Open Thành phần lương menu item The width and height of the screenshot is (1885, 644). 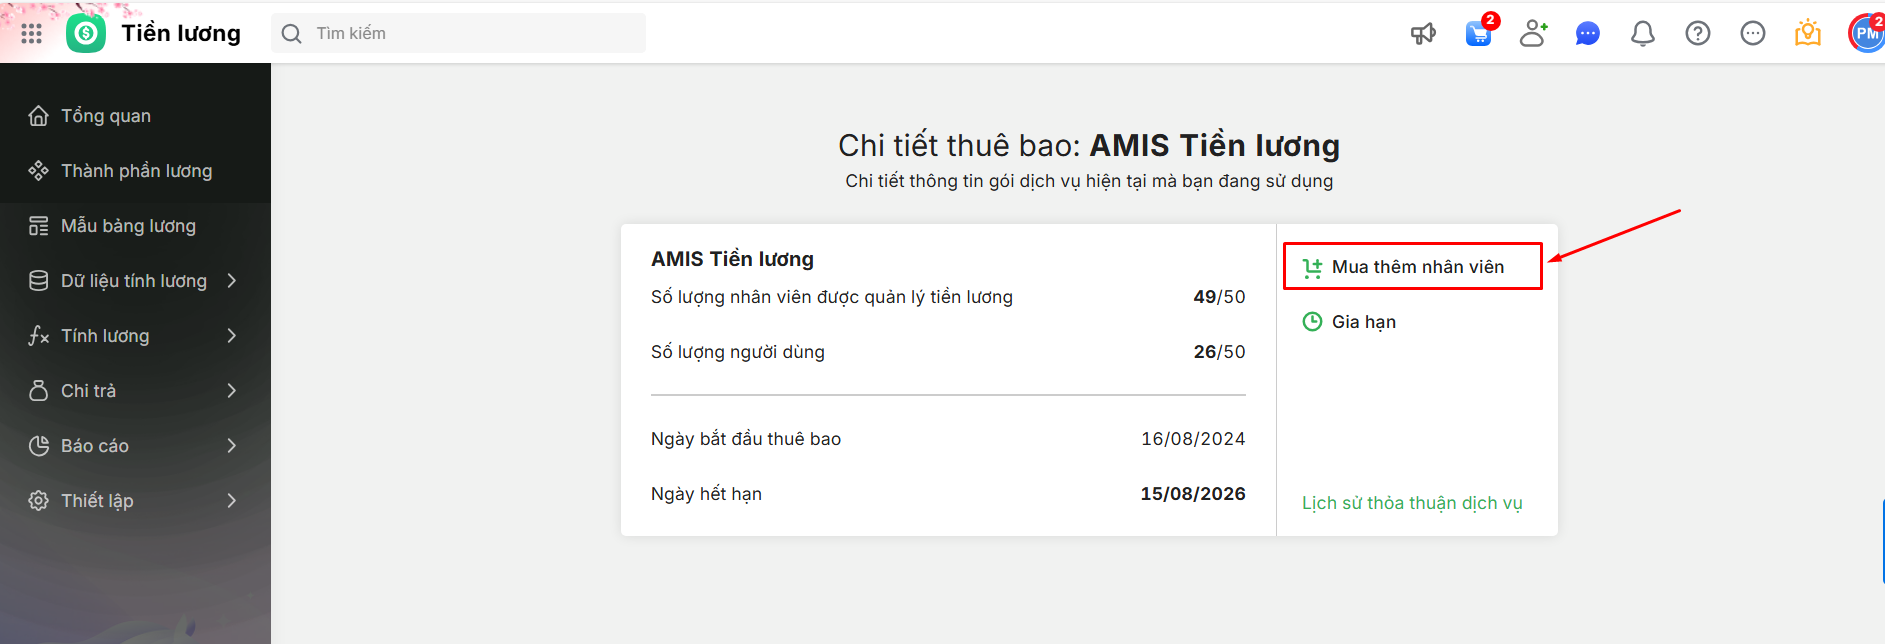[135, 171]
